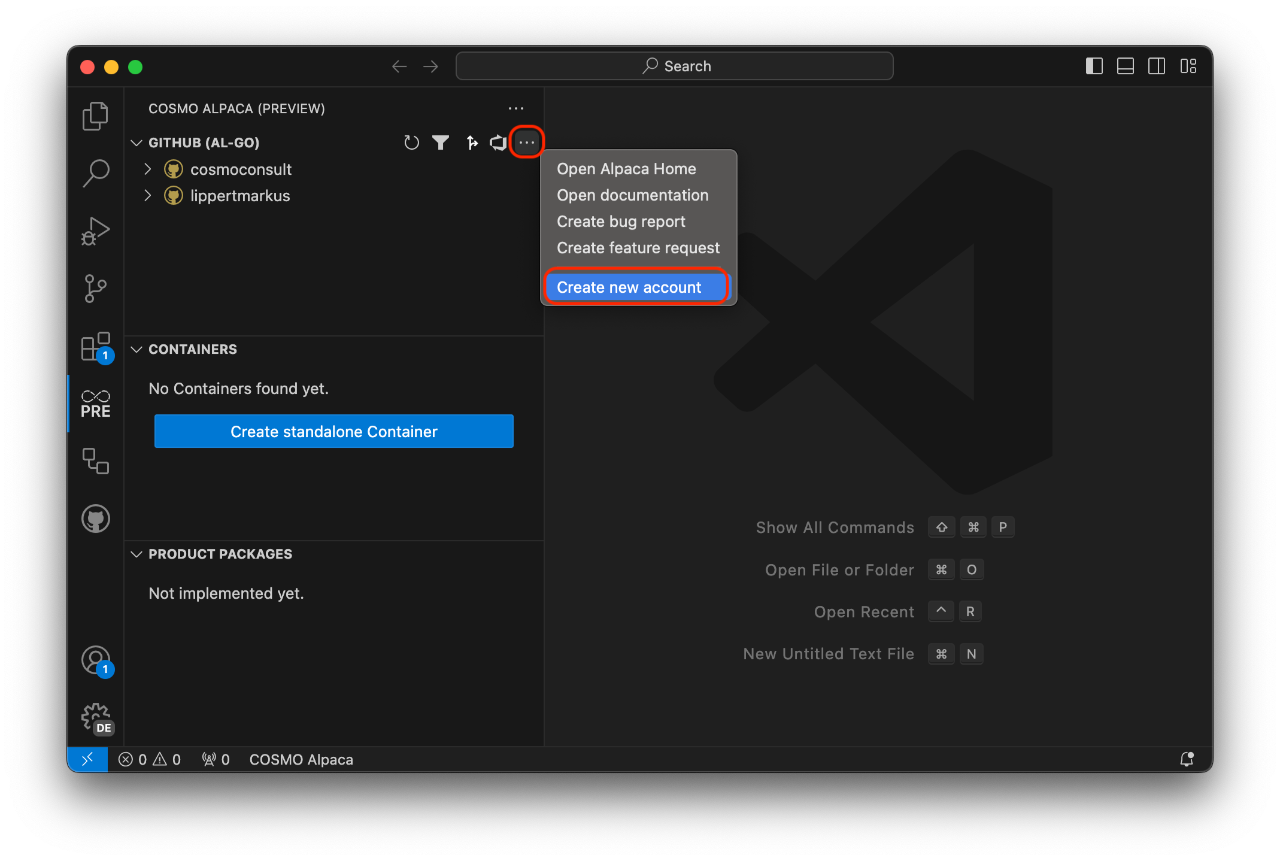Collapse the CONTAINERS section
Image resolution: width=1280 pixels, height=861 pixels.
click(137, 349)
